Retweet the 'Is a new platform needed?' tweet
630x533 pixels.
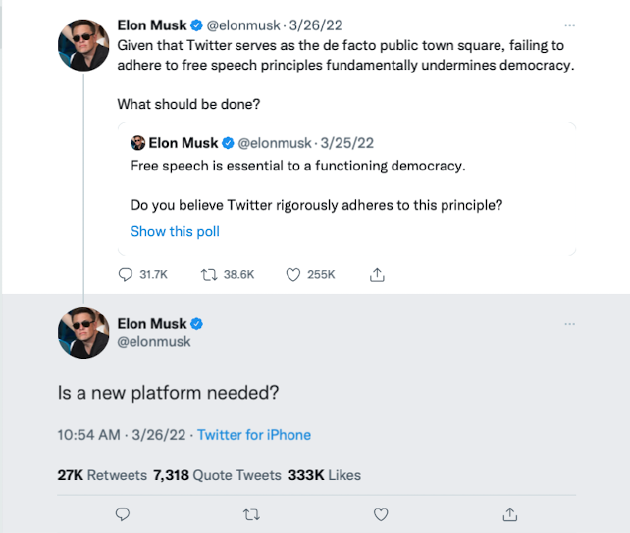coord(252,514)
